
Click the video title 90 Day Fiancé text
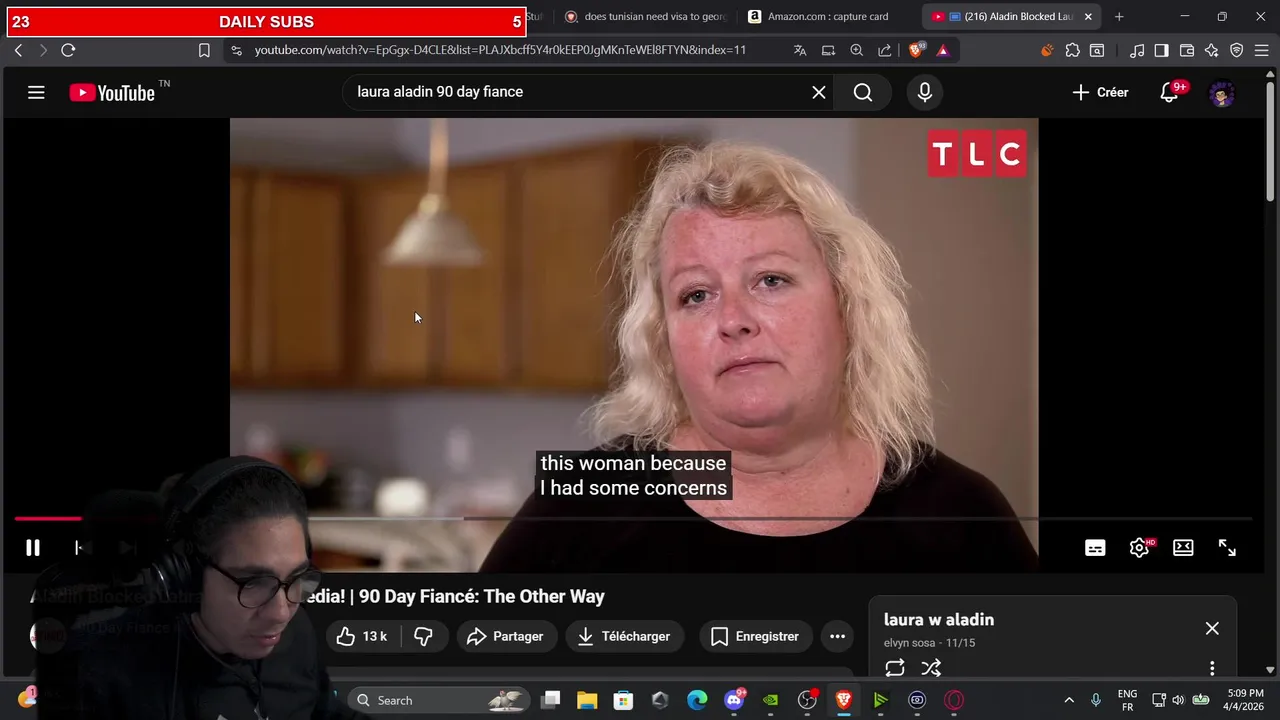[x=481, y=596]
